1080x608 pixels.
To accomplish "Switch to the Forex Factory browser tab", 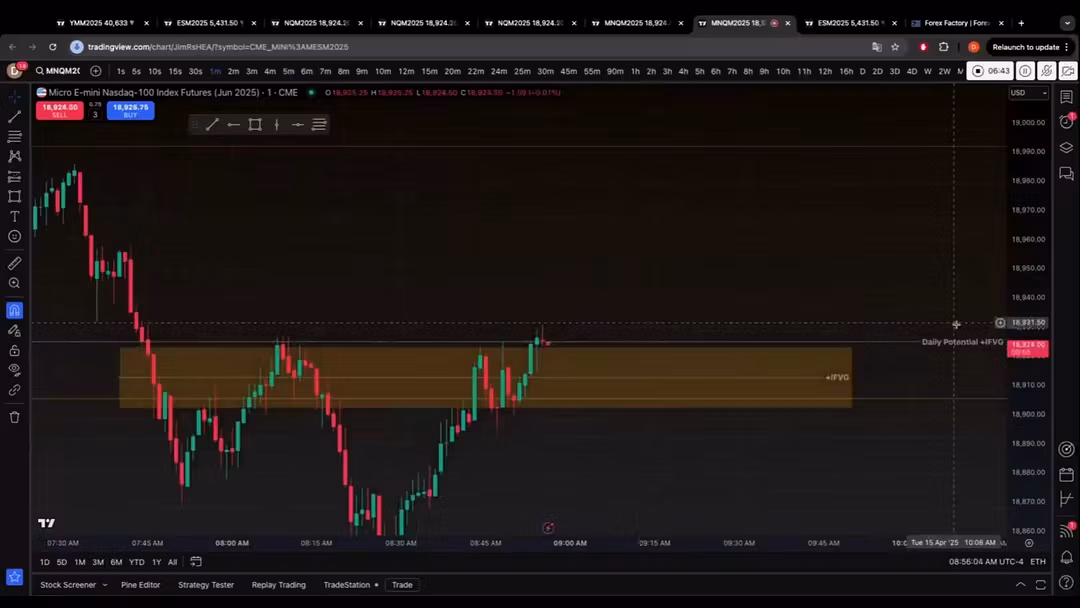I will pyautogui.click(x=956, y=23).
